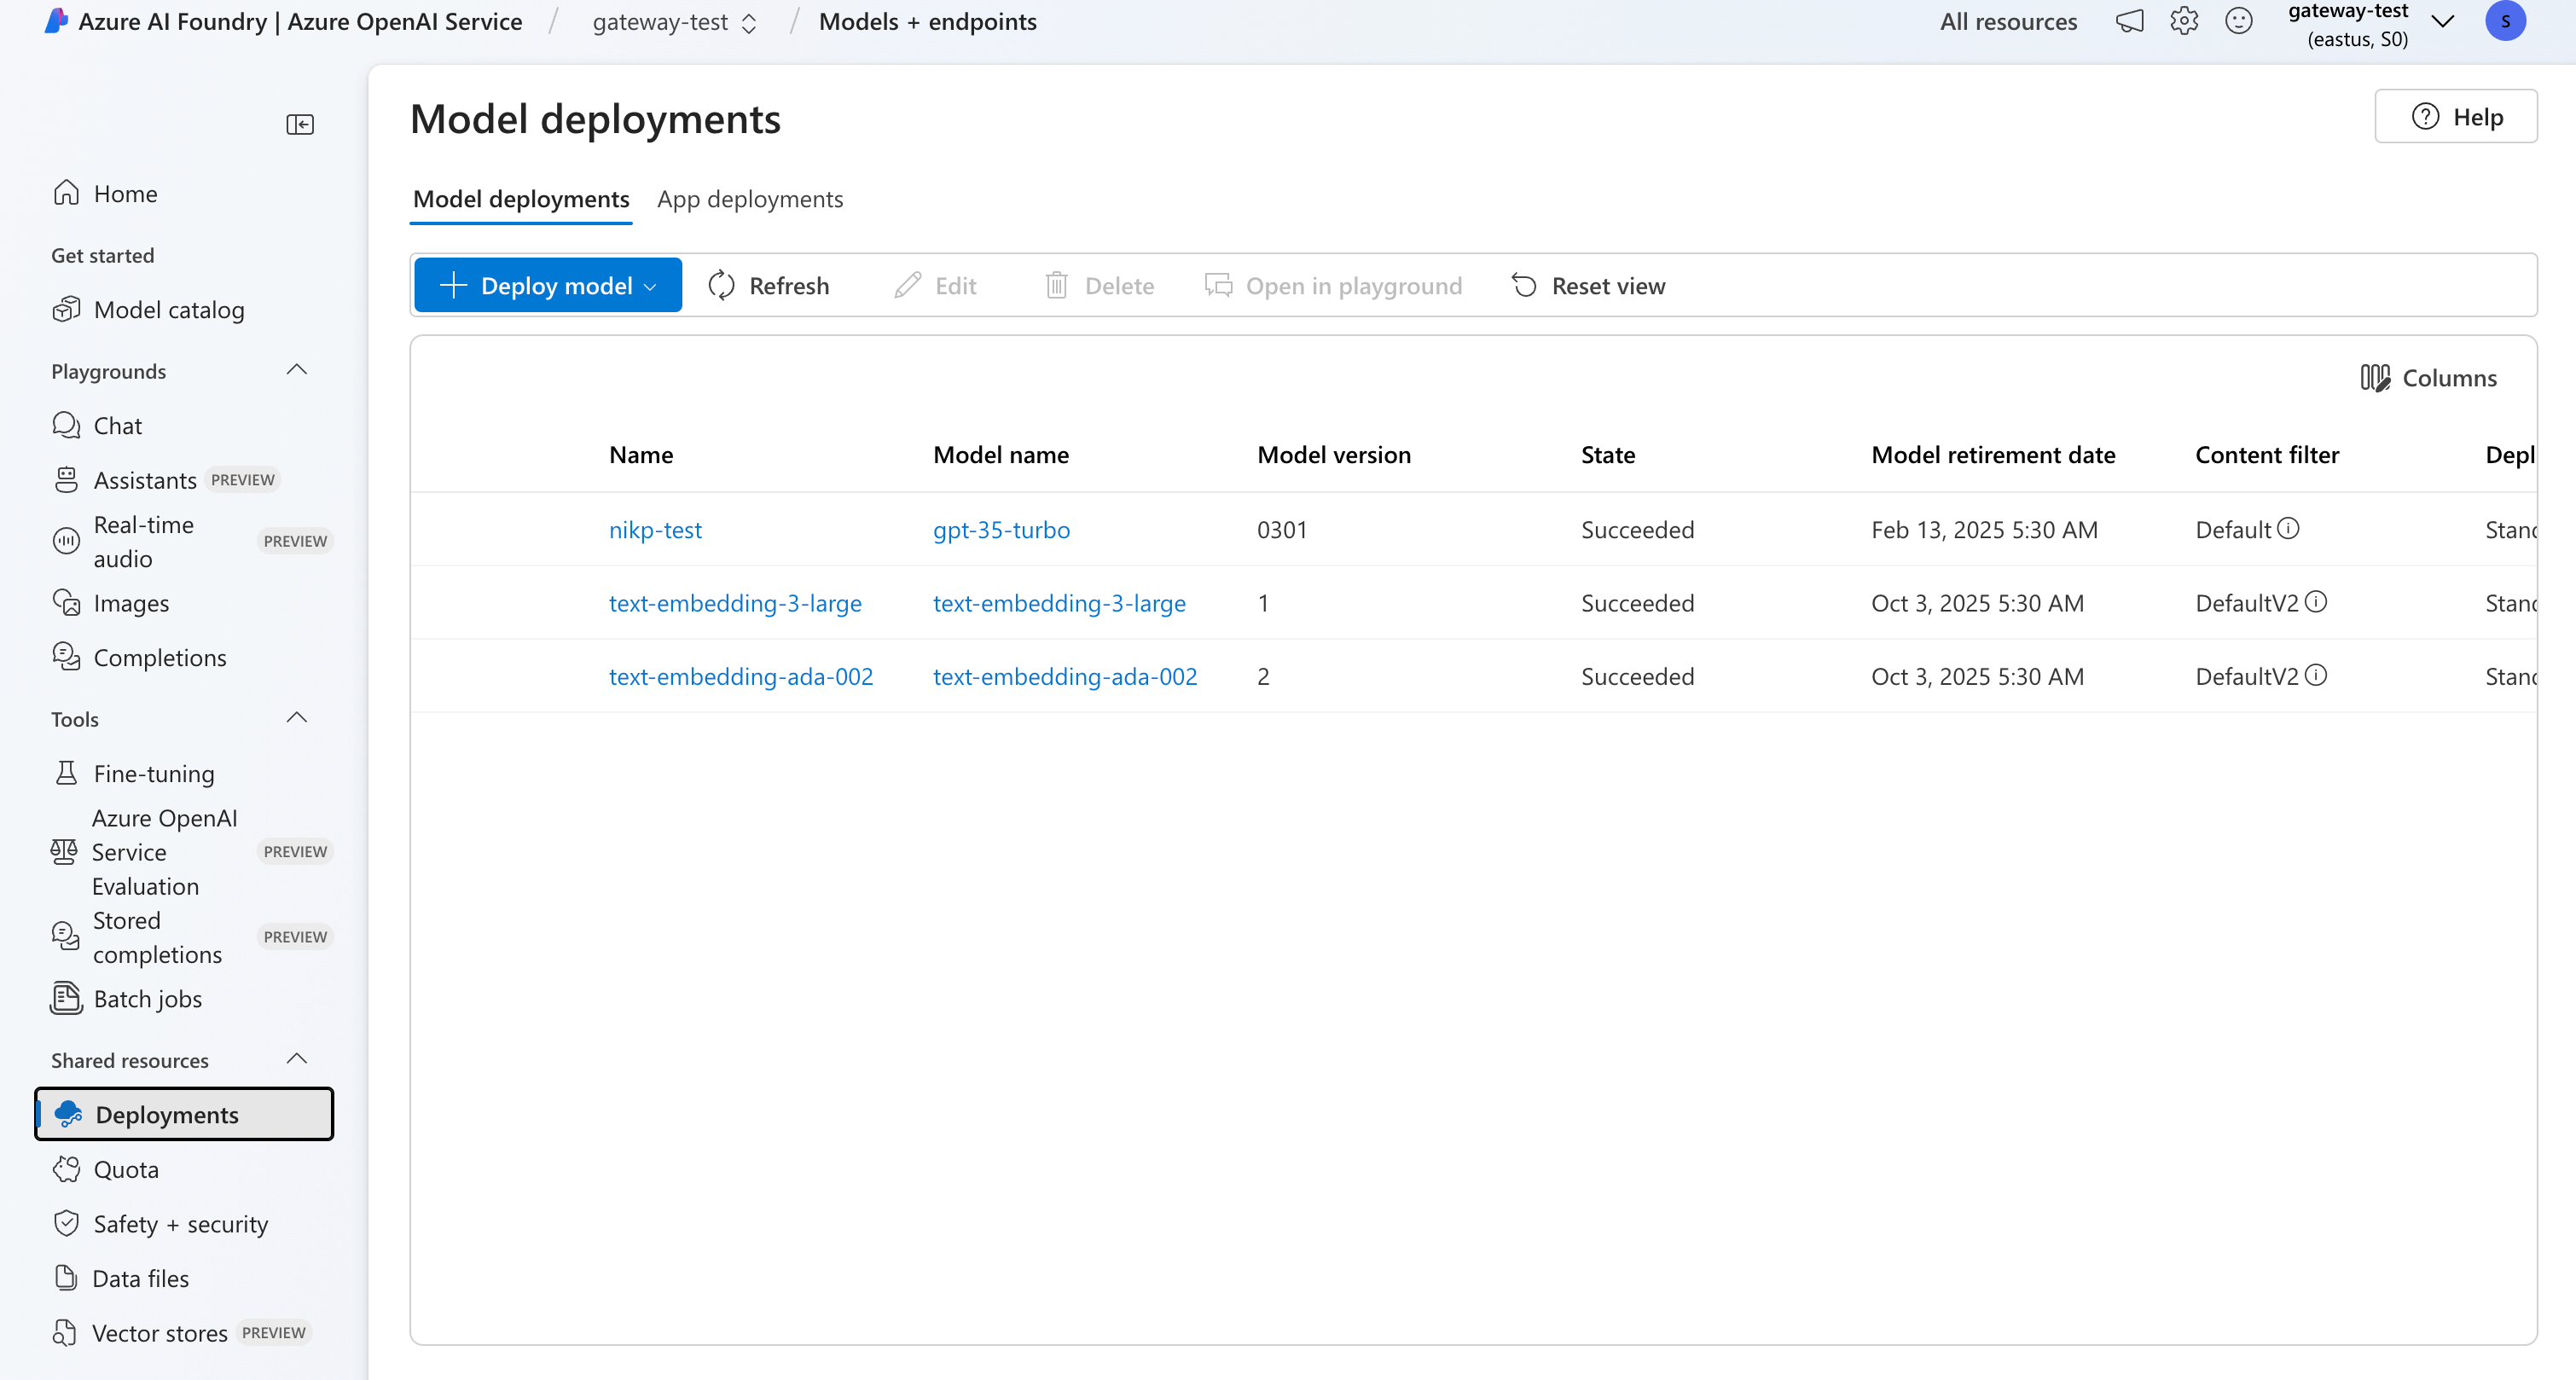Sort by the State column header
The height and width of the screenshot is (1380, 2576).
[1608, 455]
